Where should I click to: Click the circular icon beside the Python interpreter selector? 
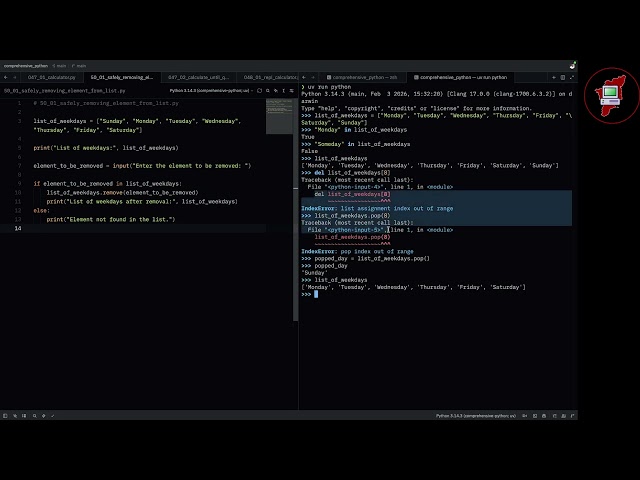pos(259,91)
